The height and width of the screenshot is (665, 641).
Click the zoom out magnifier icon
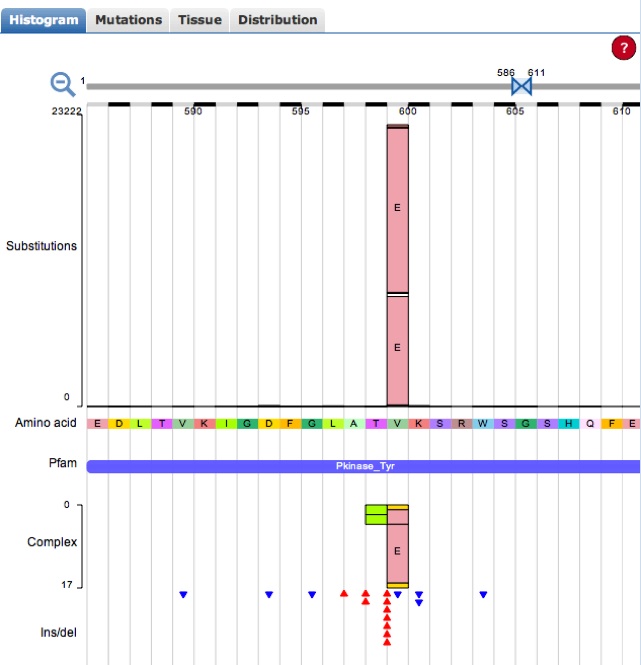click(x=63, y=85)
